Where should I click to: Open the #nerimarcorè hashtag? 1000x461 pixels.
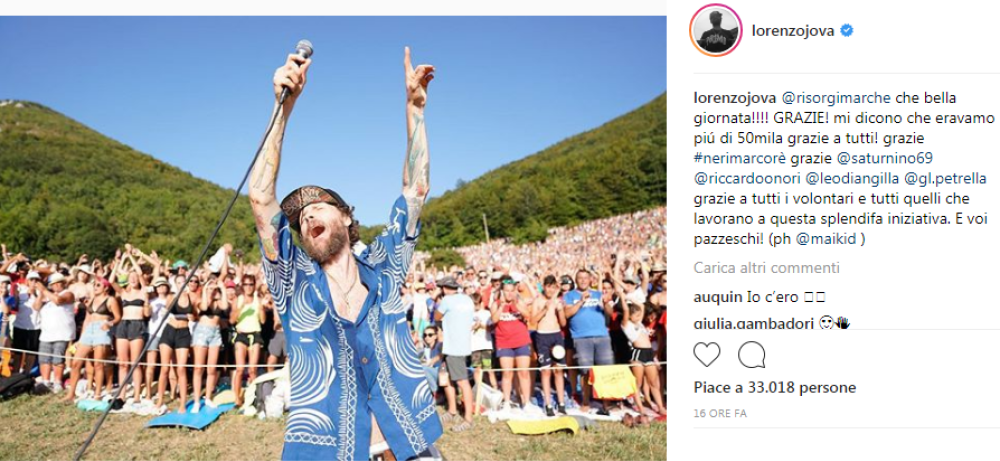click(737, 157)
